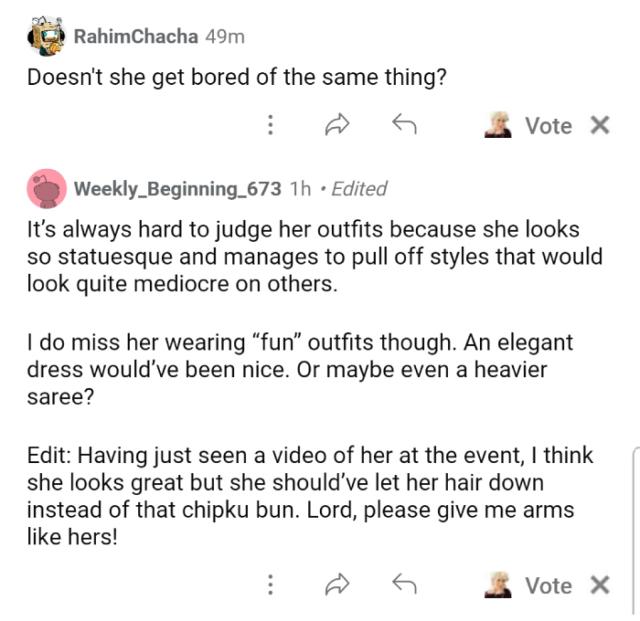
Task: Share RahimChacha's comment
Action: tap(336, 126)
